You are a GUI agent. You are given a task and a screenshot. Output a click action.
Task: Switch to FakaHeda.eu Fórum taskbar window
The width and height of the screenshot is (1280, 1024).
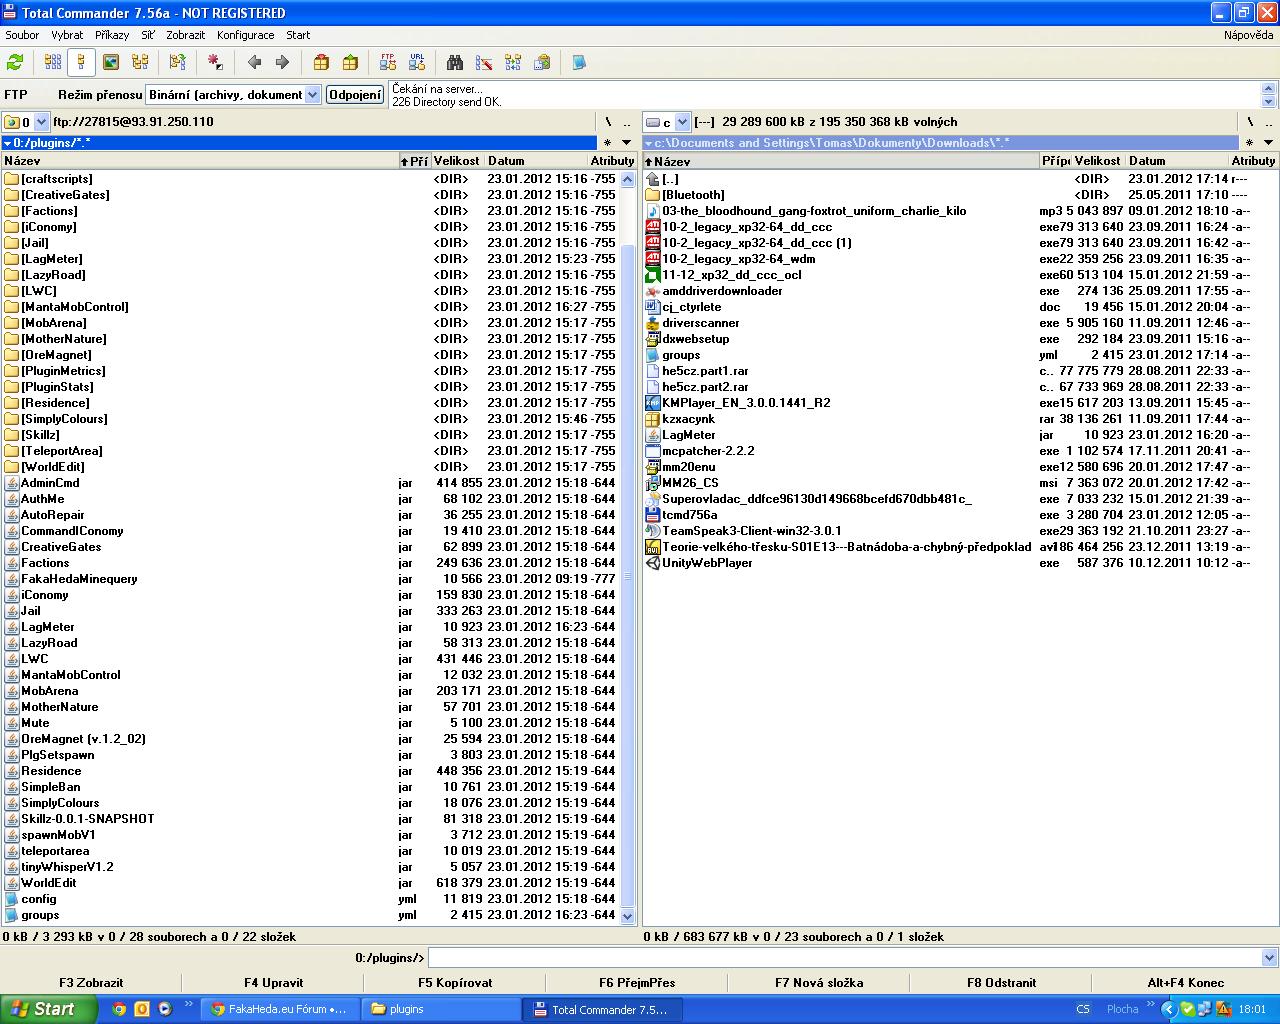click(280, 1009)
